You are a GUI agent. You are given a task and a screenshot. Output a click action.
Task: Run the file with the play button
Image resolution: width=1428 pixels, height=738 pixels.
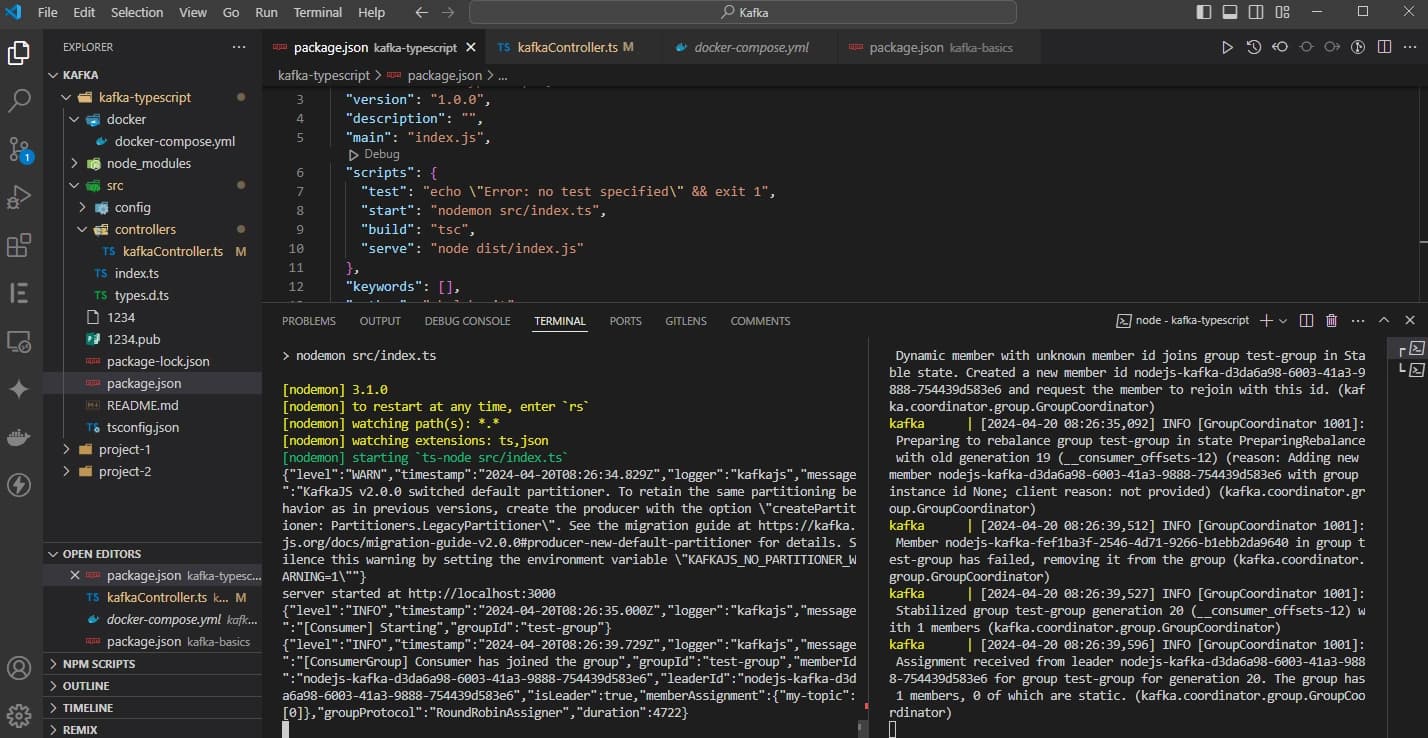[1227, 47]
